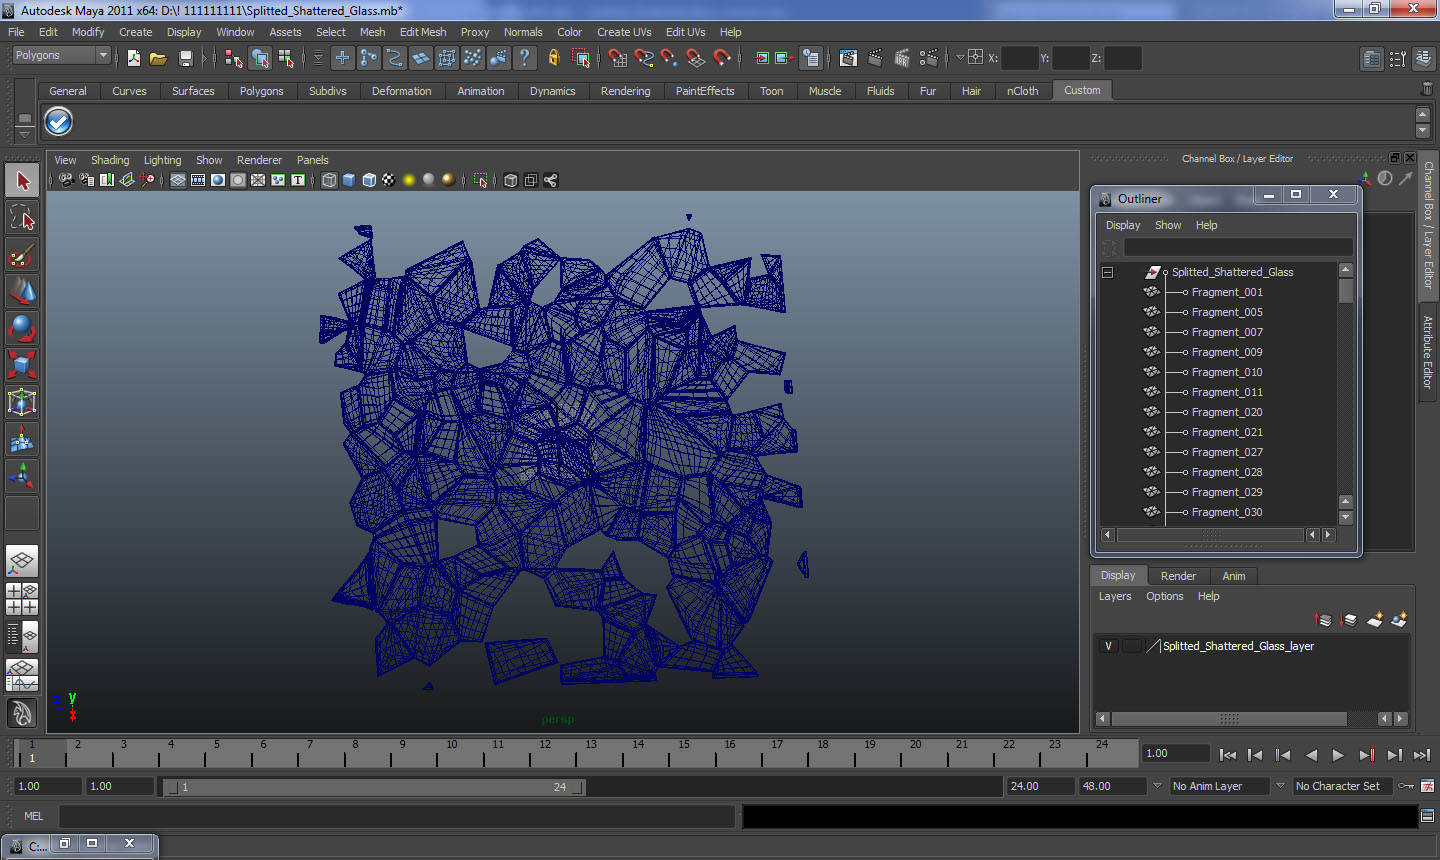
Task: Activate the Rotate tool sphere icon
Action: (22, 328)
